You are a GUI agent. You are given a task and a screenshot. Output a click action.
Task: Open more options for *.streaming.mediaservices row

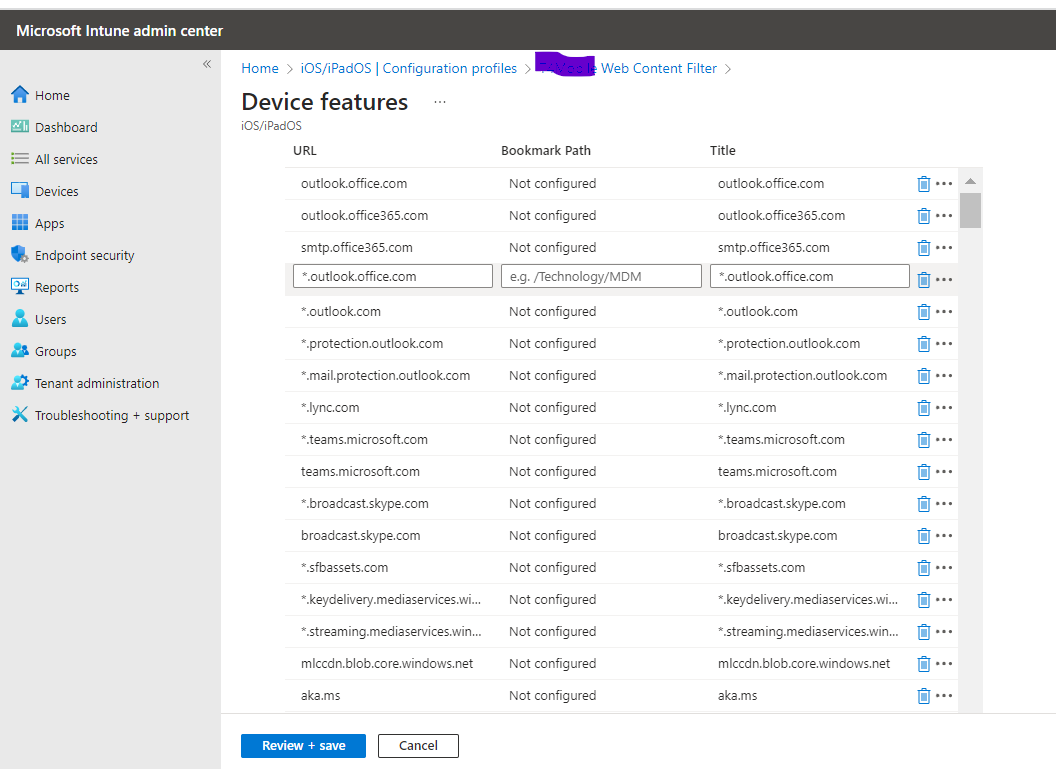(x=944, y=632)
